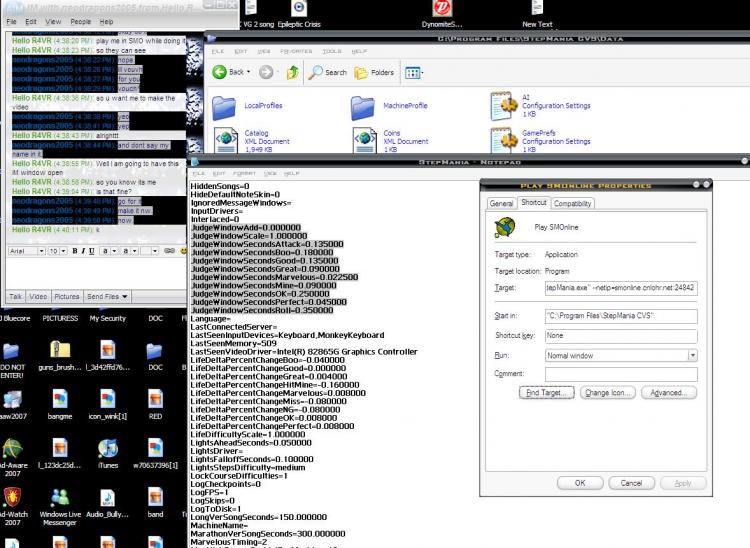750x548 pixels.
Task: Open the People menu in IM window
Action: (x=80, y=22)
